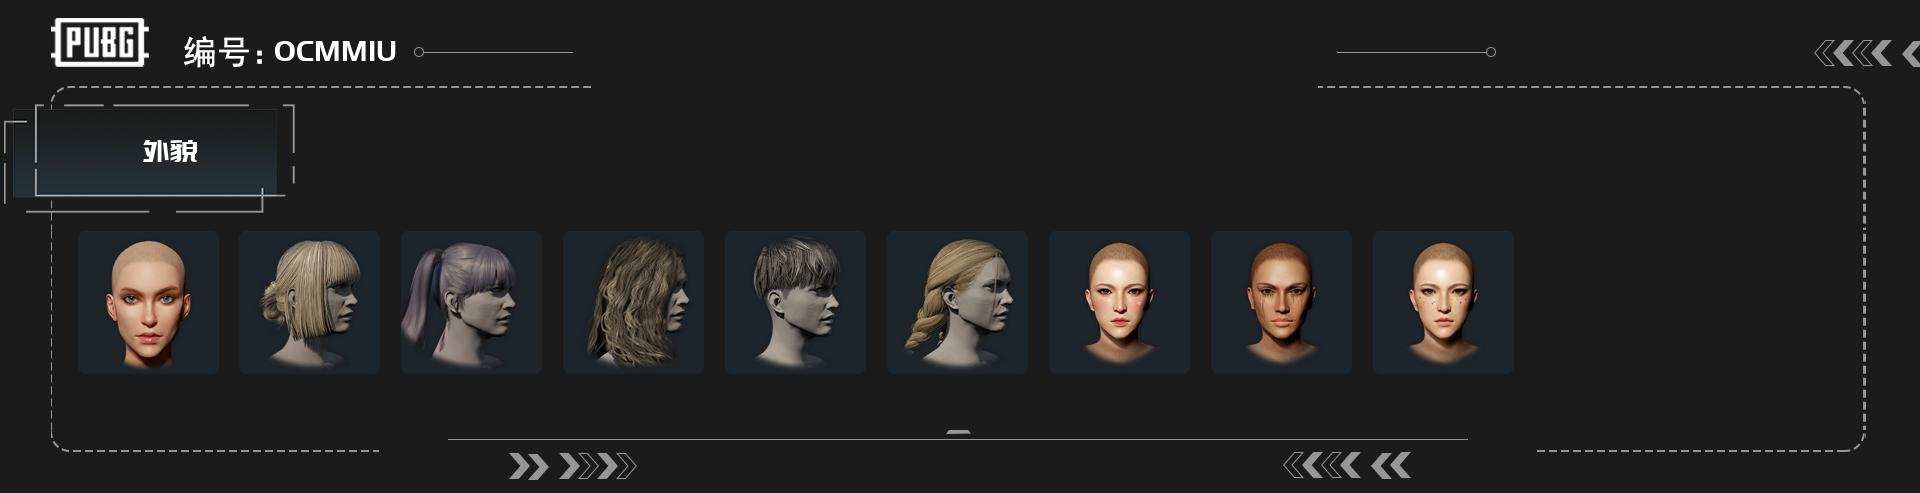Click the code text OCMMIU
Screen dimensions: 1920x493
335,51
